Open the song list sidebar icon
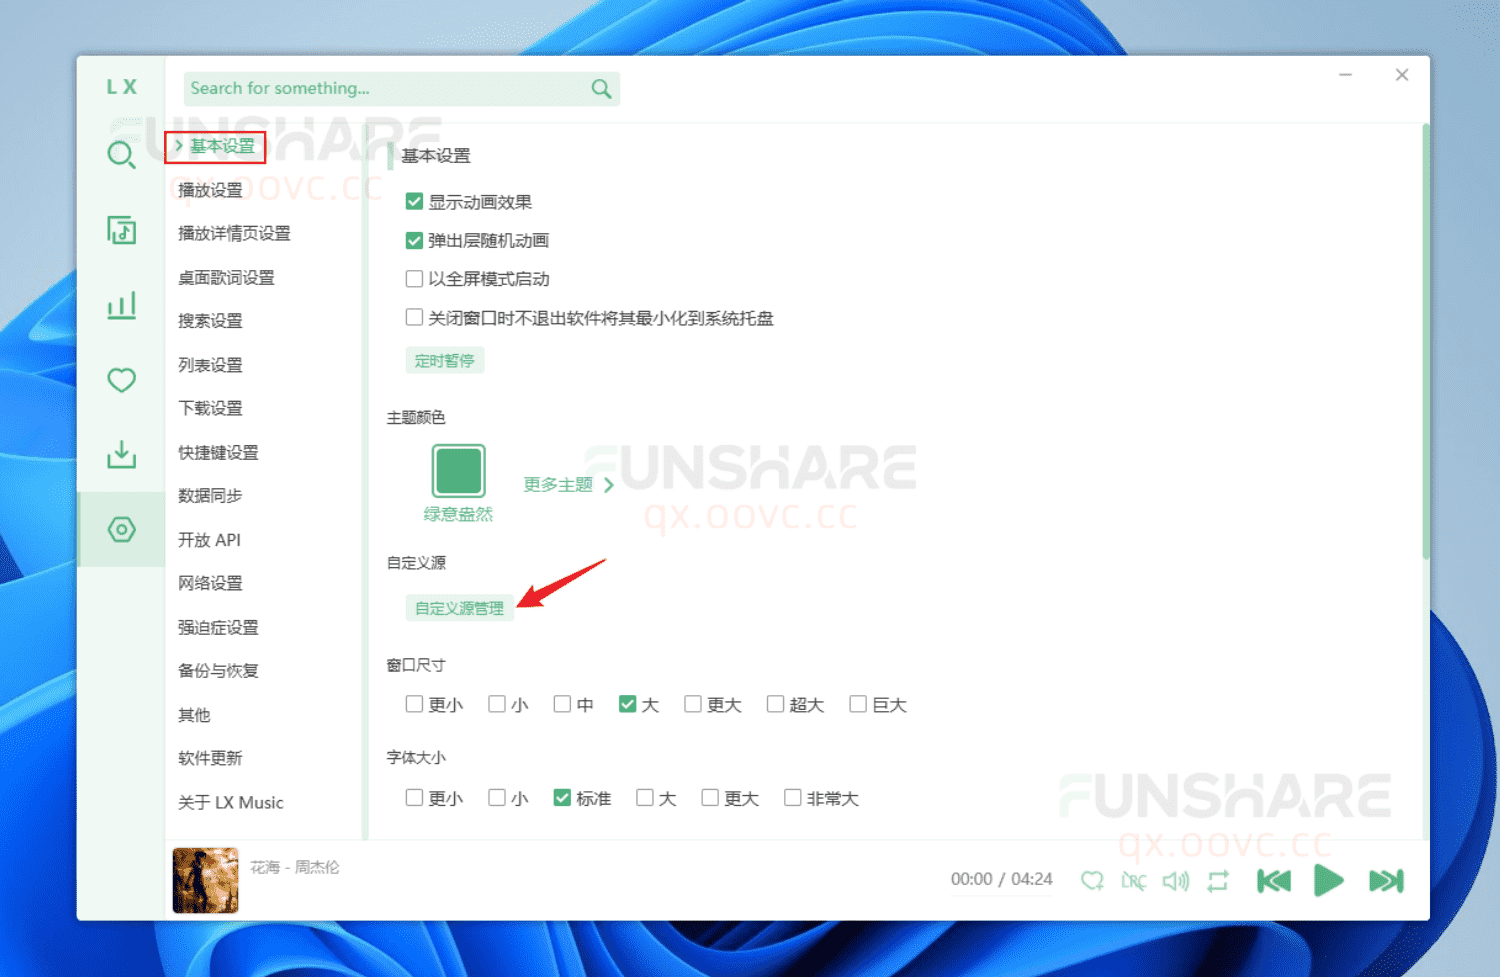1500x977 pixels. (x=121, y=230)
